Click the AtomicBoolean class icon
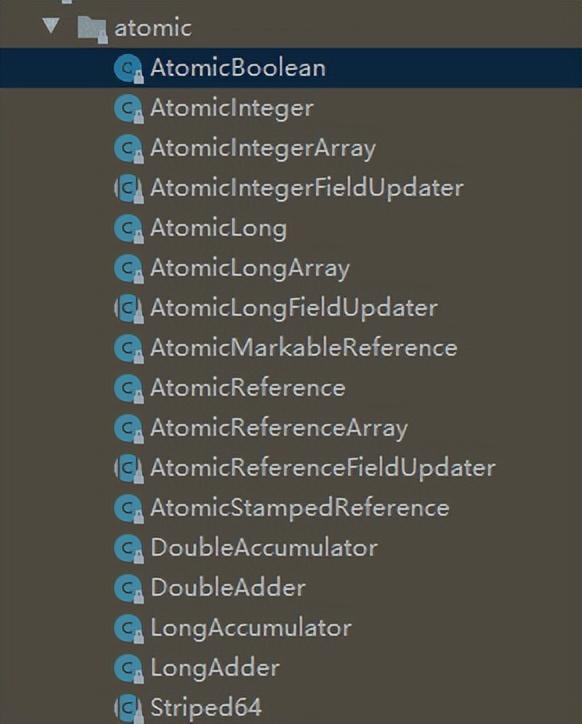The width and height of the screenshot is (582, 724). [128, 69]
